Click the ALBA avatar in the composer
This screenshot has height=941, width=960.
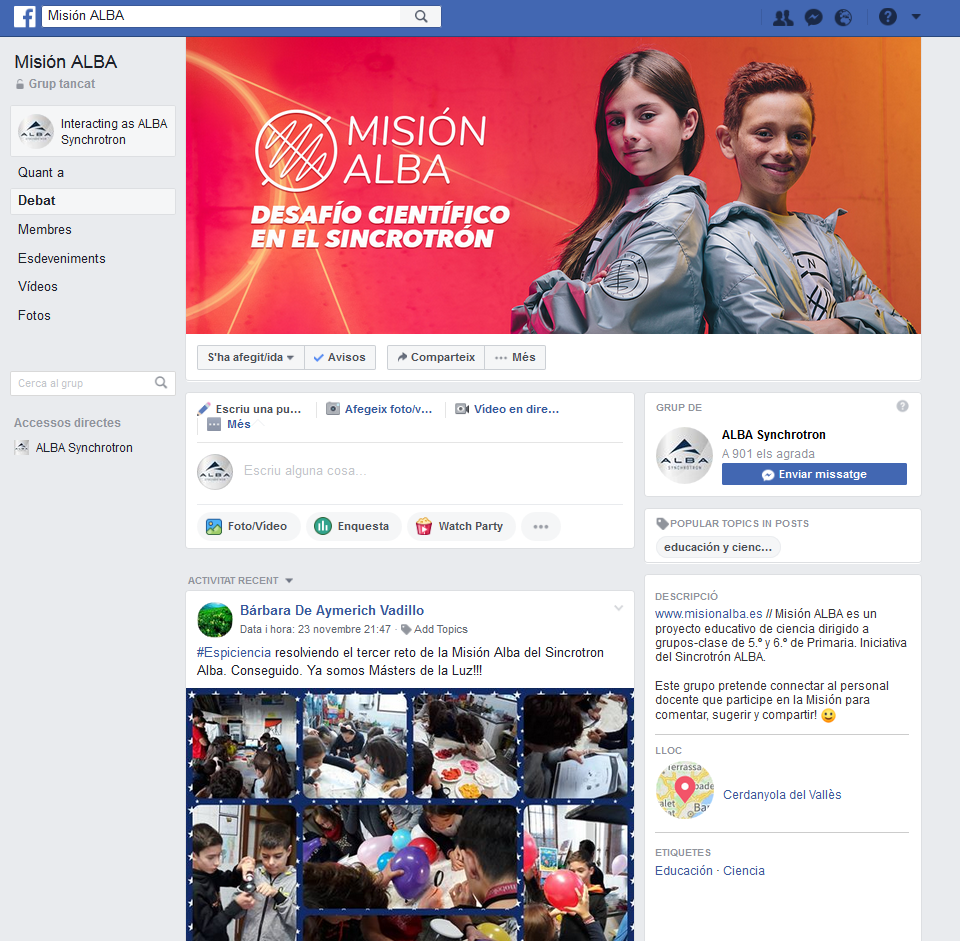(x=215, y=471)
